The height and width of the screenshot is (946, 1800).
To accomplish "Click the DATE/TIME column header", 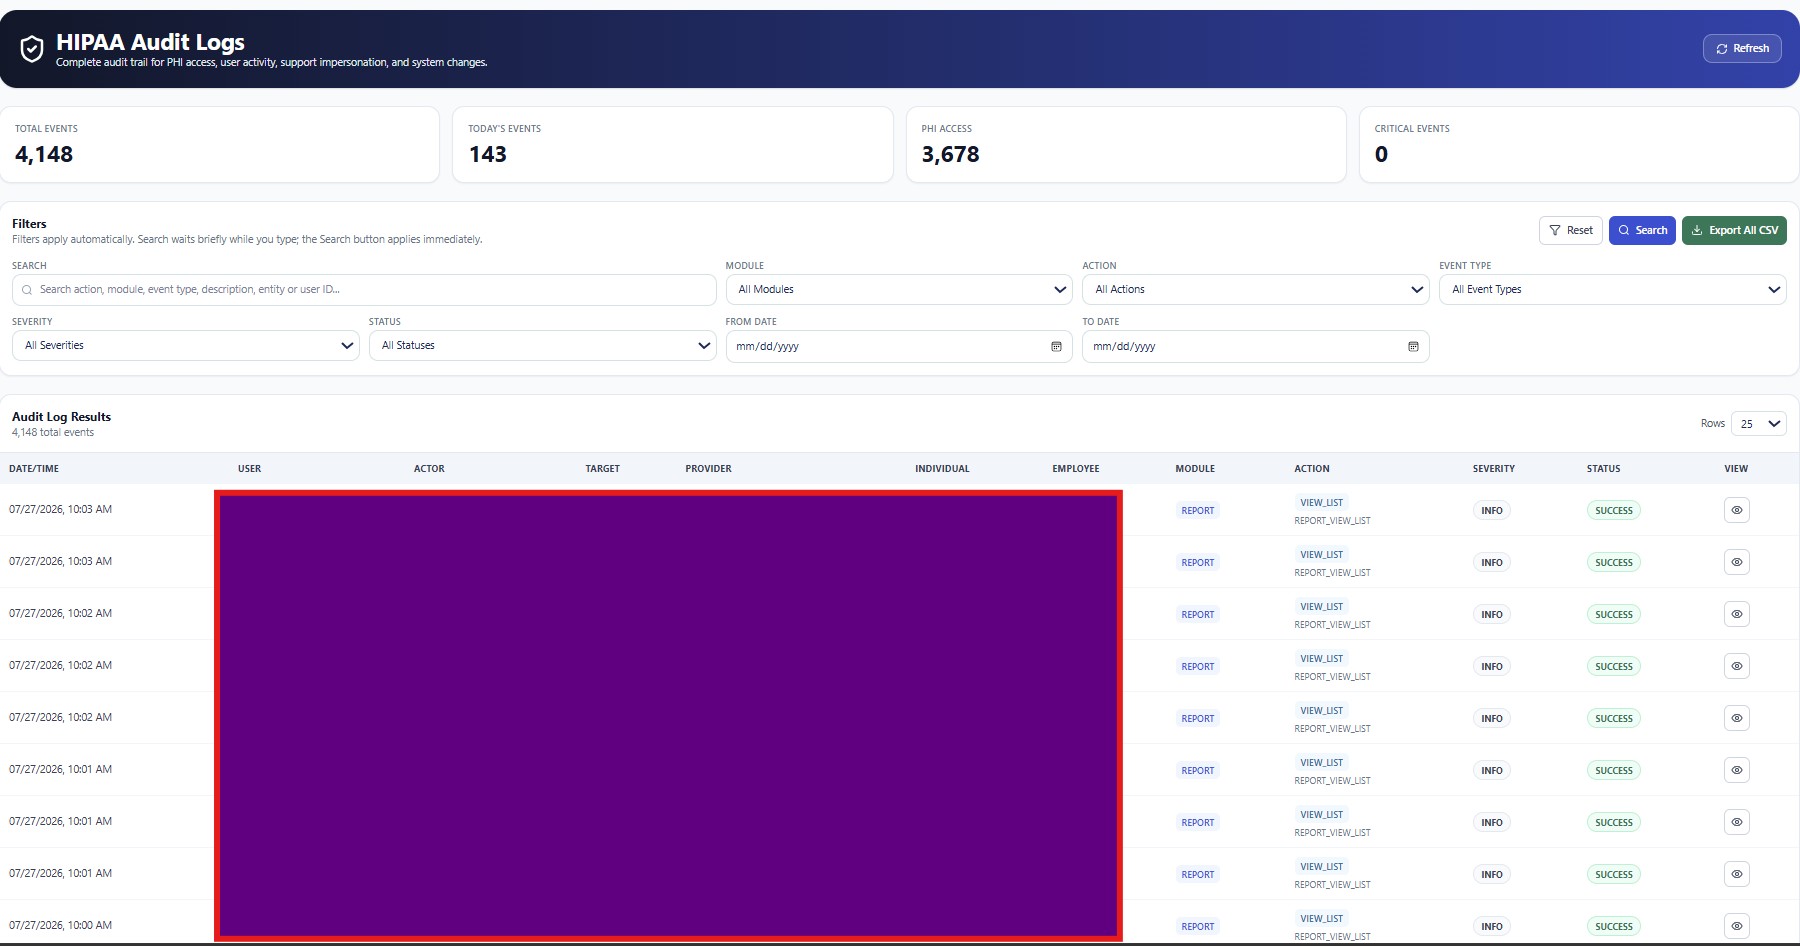I will point(34,468).
